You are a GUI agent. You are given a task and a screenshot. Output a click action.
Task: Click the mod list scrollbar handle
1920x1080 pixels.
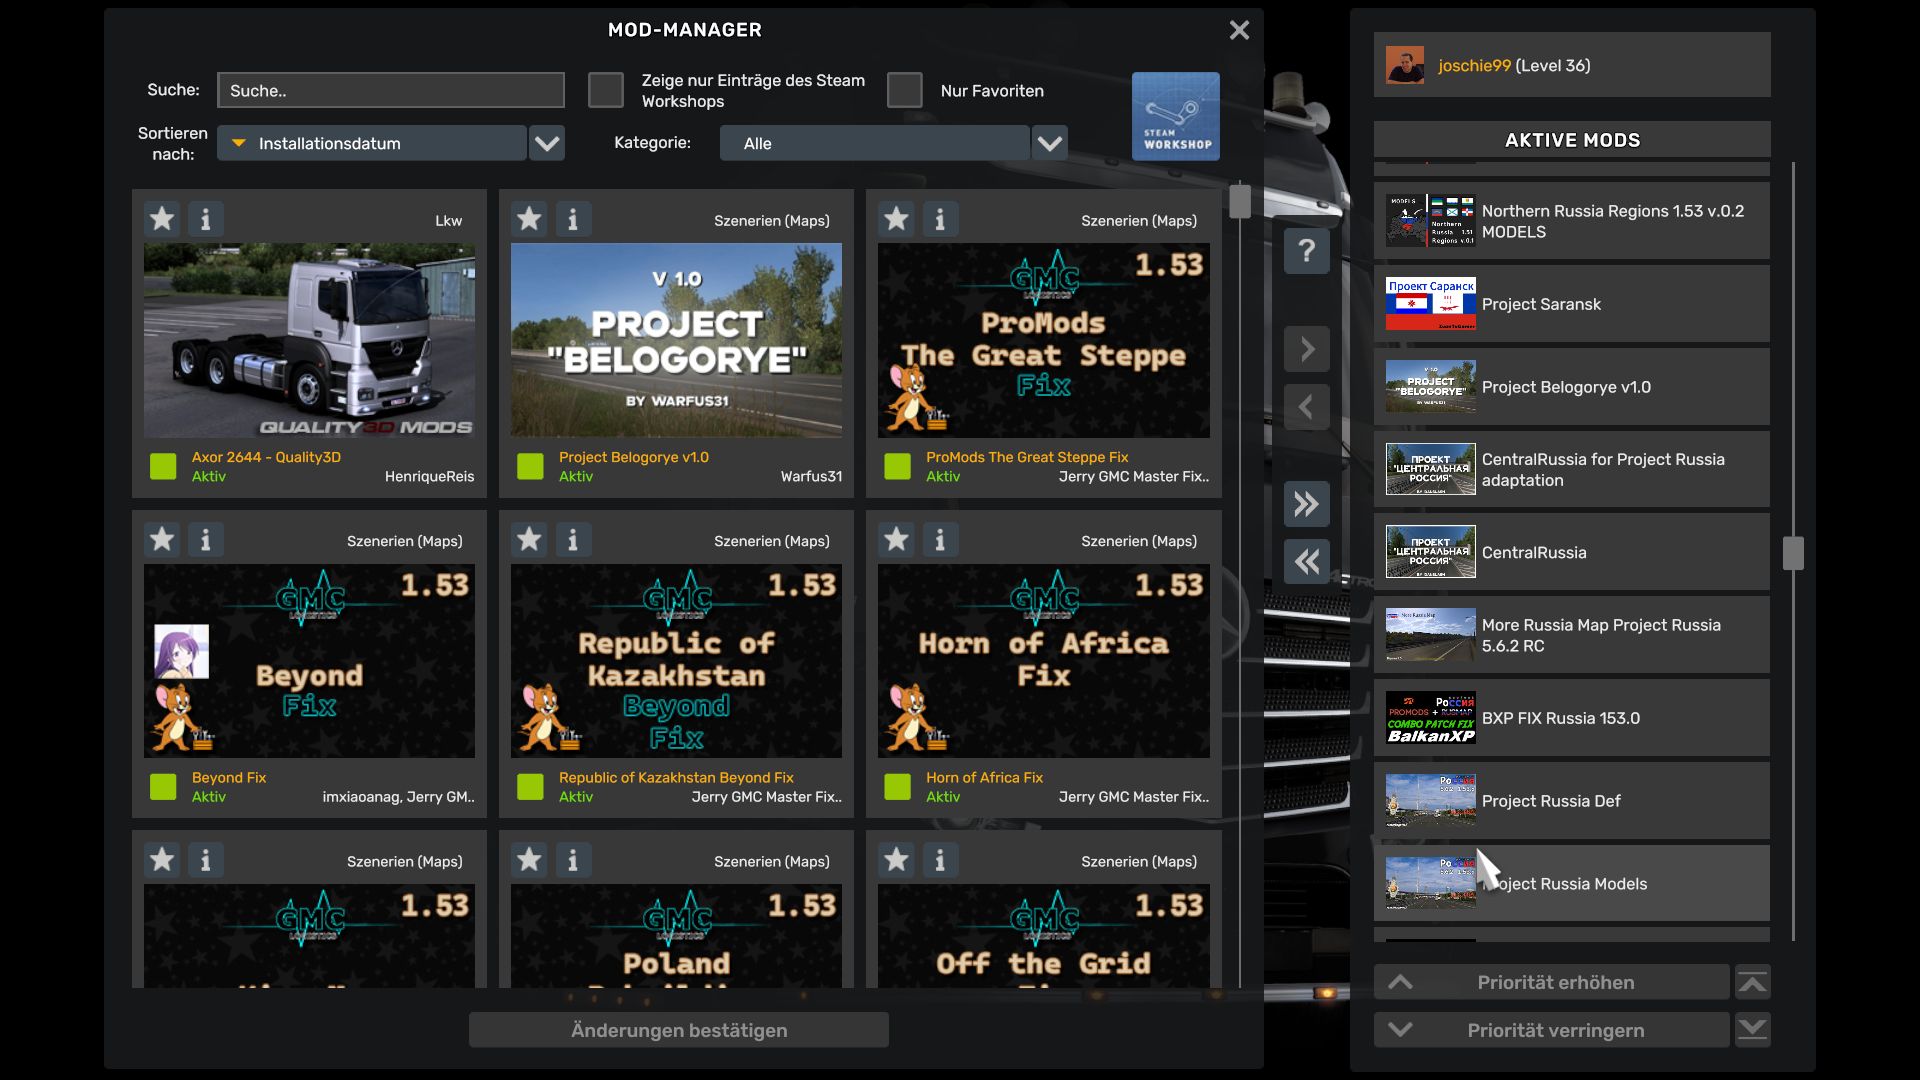point(1240,201)
